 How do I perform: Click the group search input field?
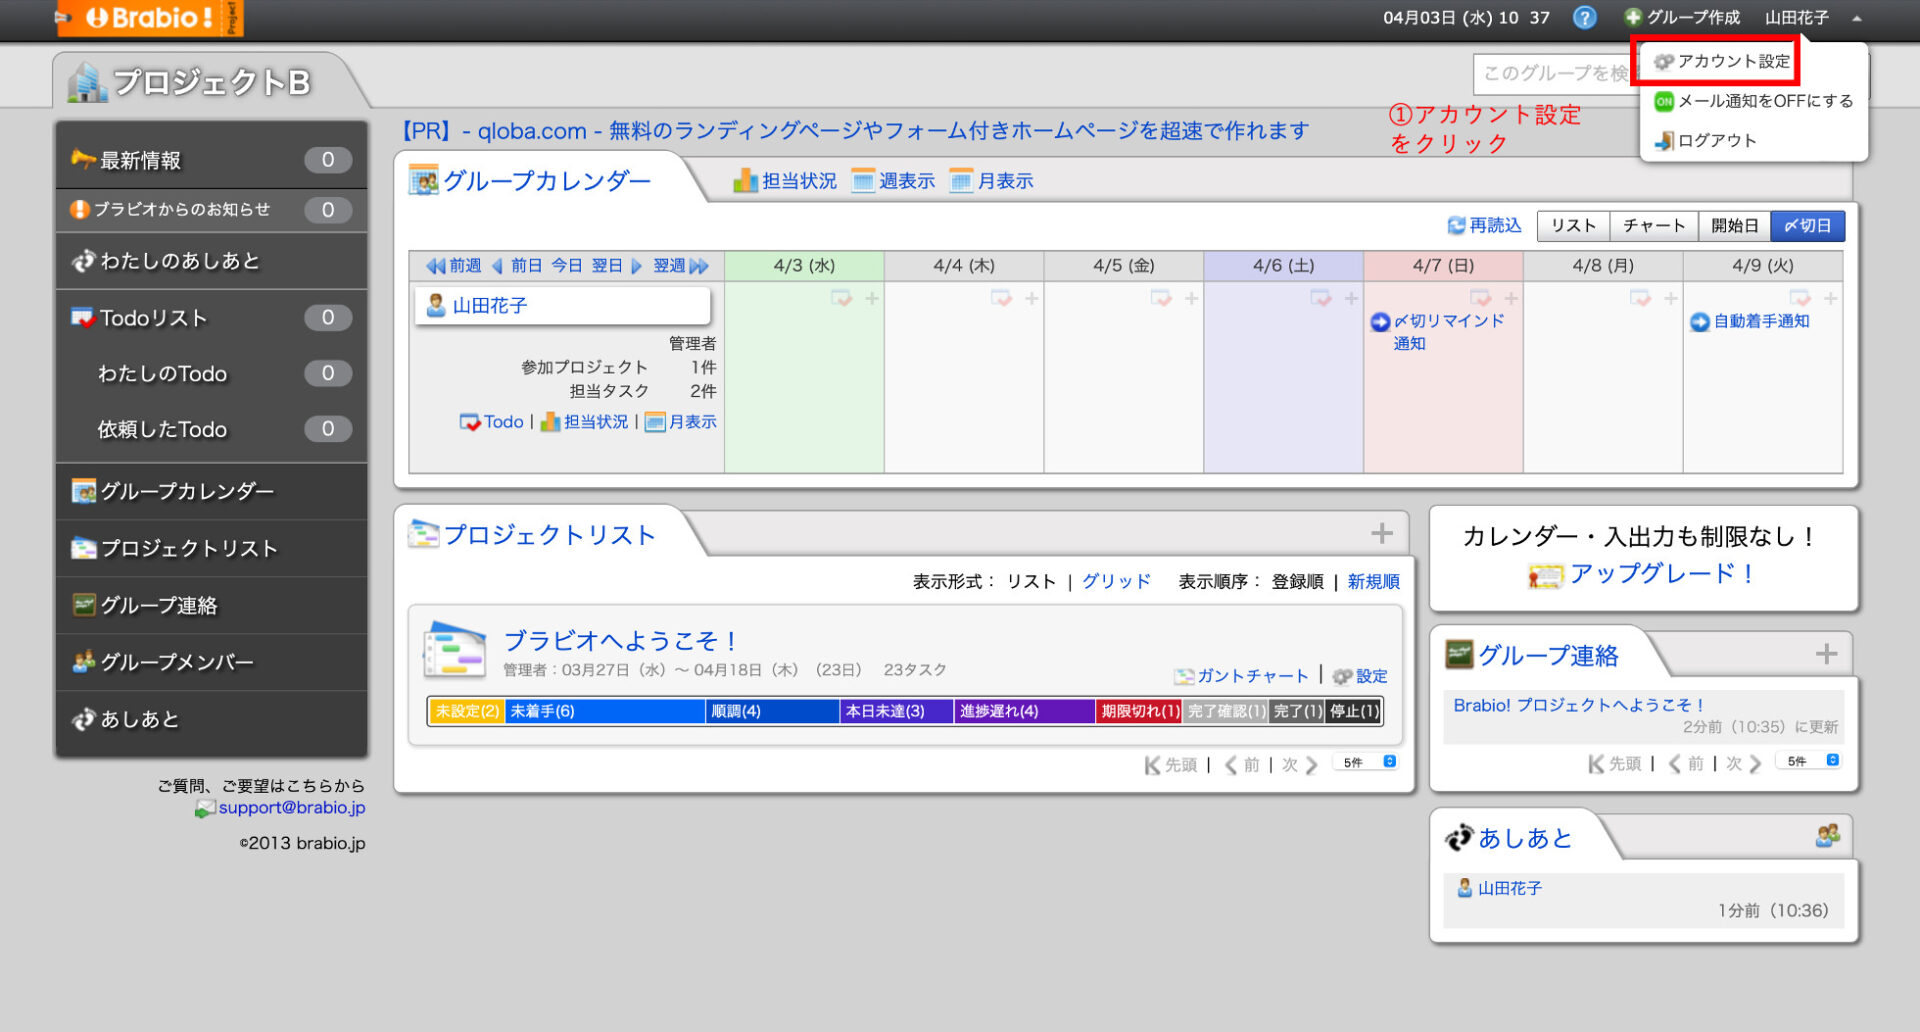tap(1552, 74)
